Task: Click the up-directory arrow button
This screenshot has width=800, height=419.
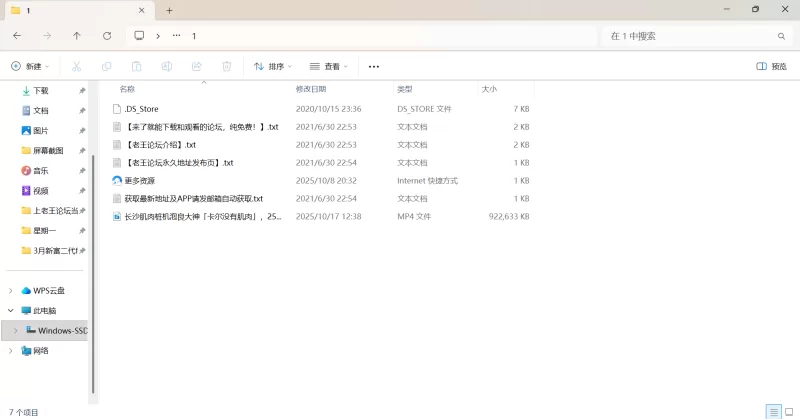Action: [77, 36]
